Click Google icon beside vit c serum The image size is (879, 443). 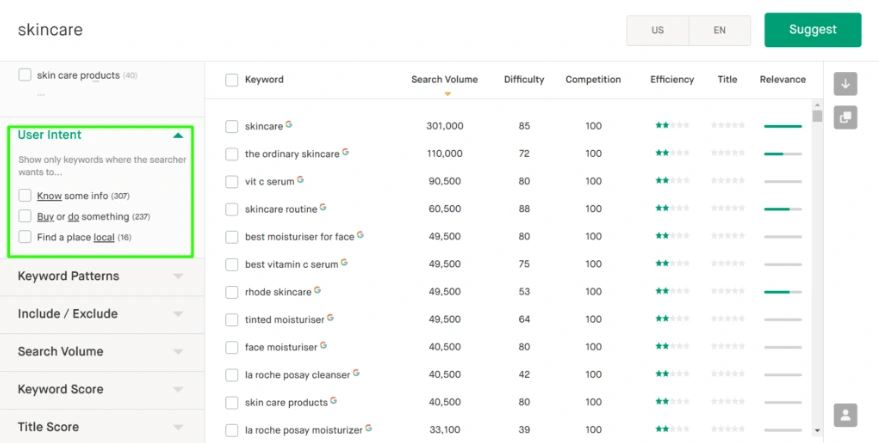click(300, 179)
